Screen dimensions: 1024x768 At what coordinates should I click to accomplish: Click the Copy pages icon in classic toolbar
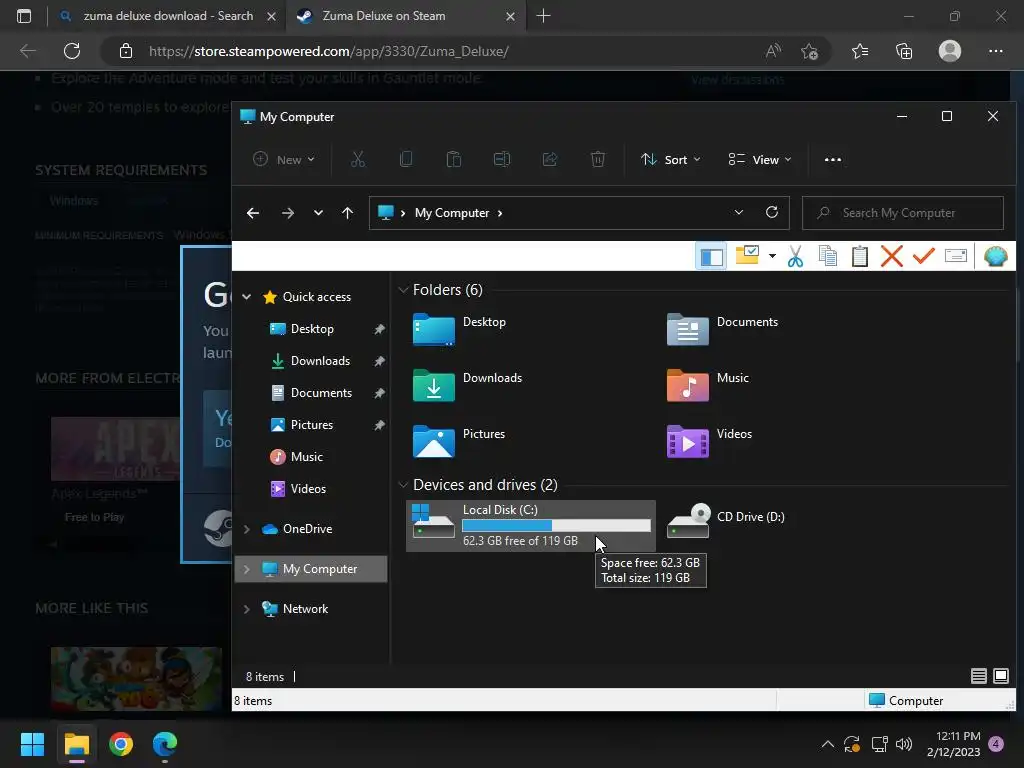click(x=827, y=256)
